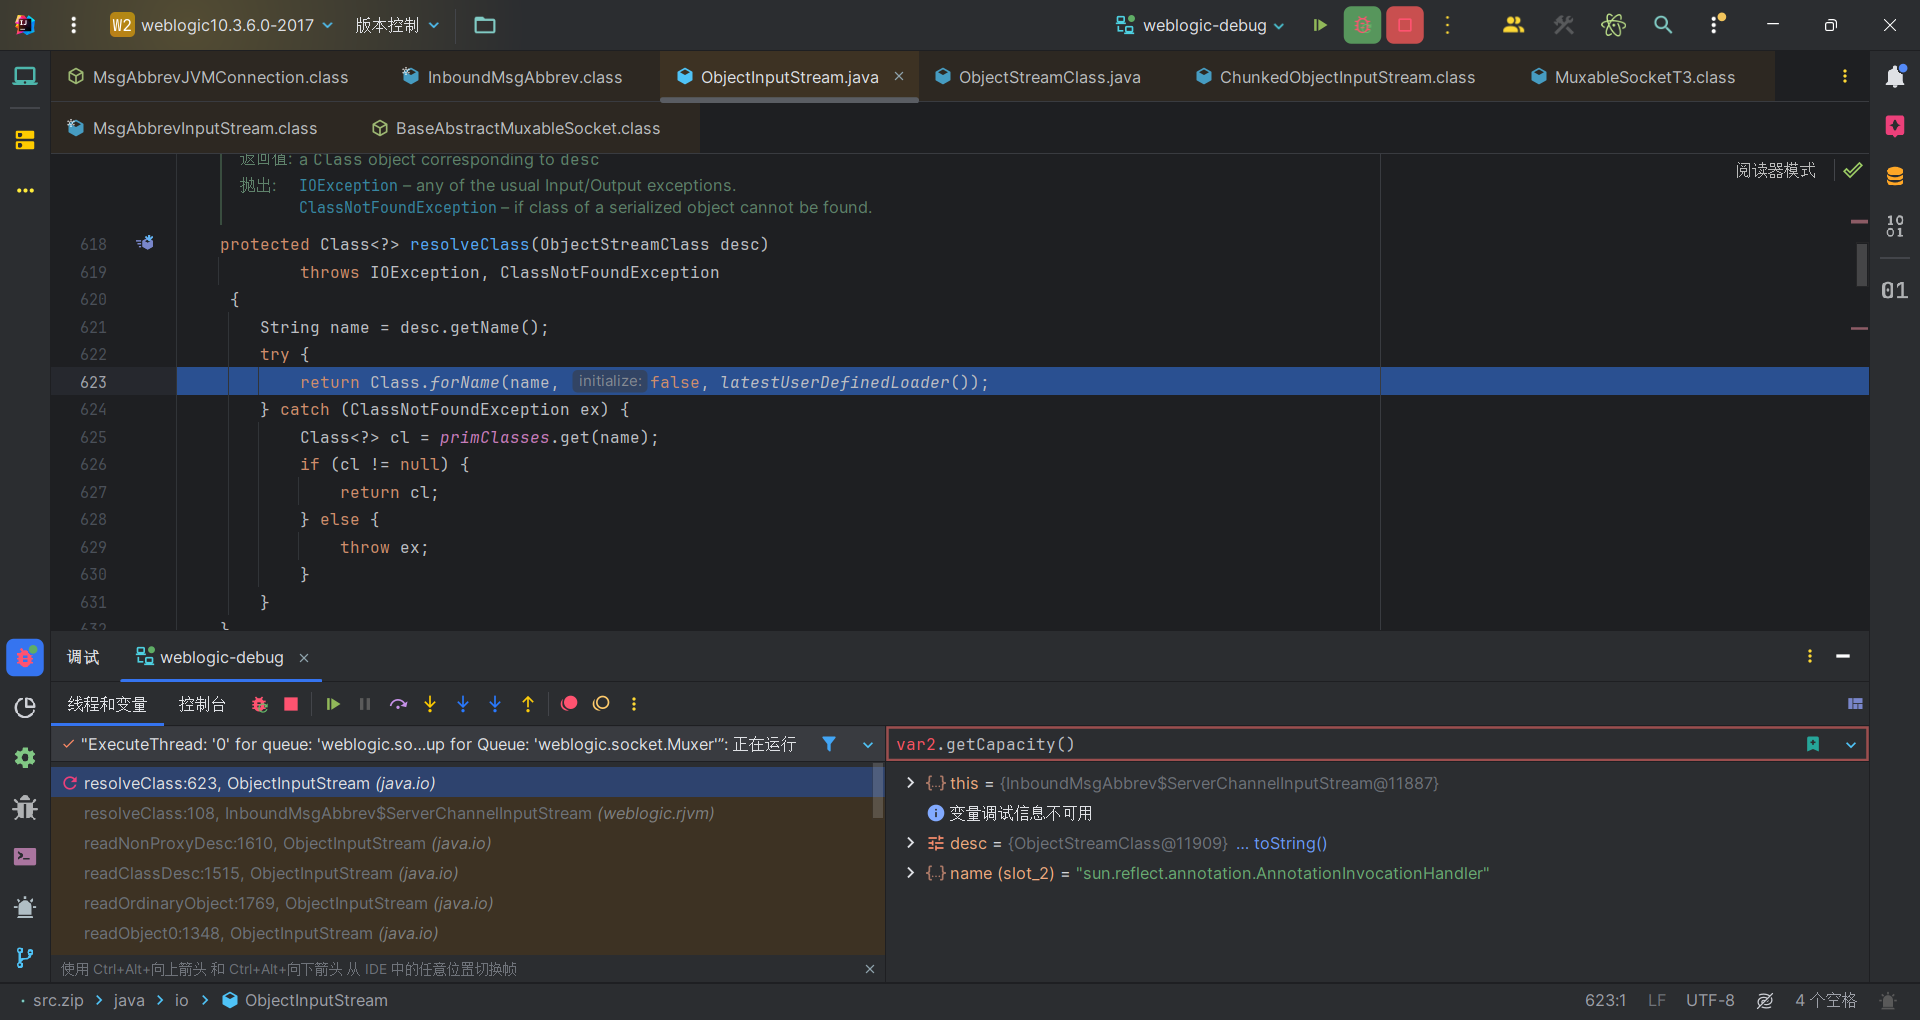Toggle 阅读器模式 reader mode
The width and height of the screenshot is (1920, 1020).
pyautogui.click(x=1775, y=170)
